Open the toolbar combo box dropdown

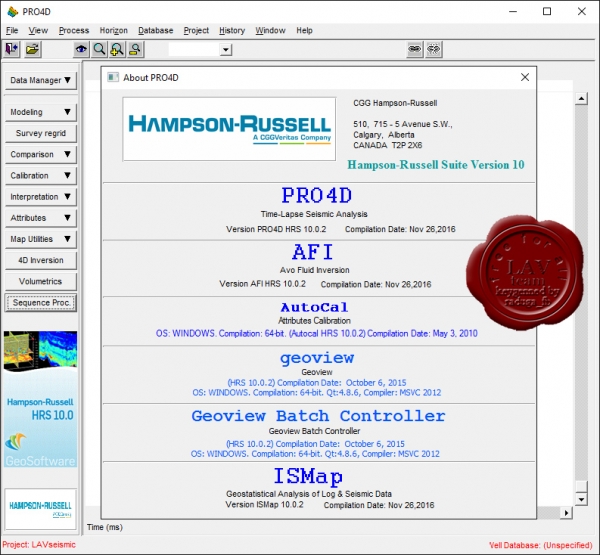click(x=226, y=49)
